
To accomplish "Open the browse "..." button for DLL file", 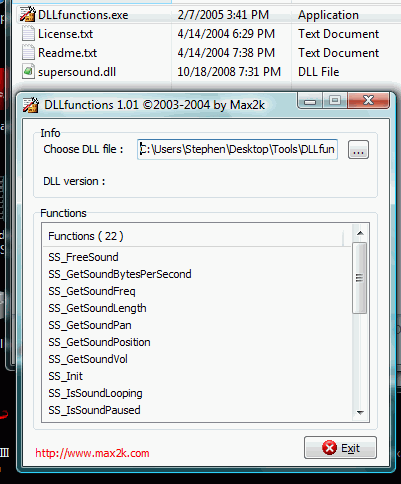I will coord(358,149).
